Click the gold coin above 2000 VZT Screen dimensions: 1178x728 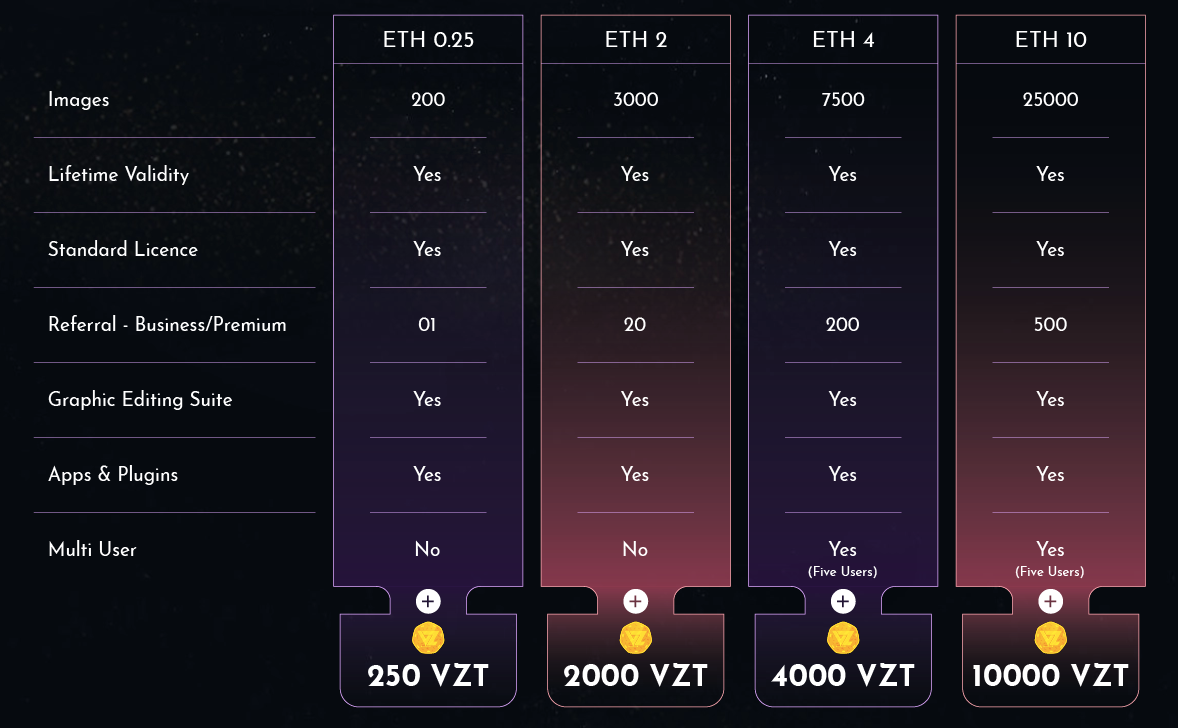coord(635,638)
